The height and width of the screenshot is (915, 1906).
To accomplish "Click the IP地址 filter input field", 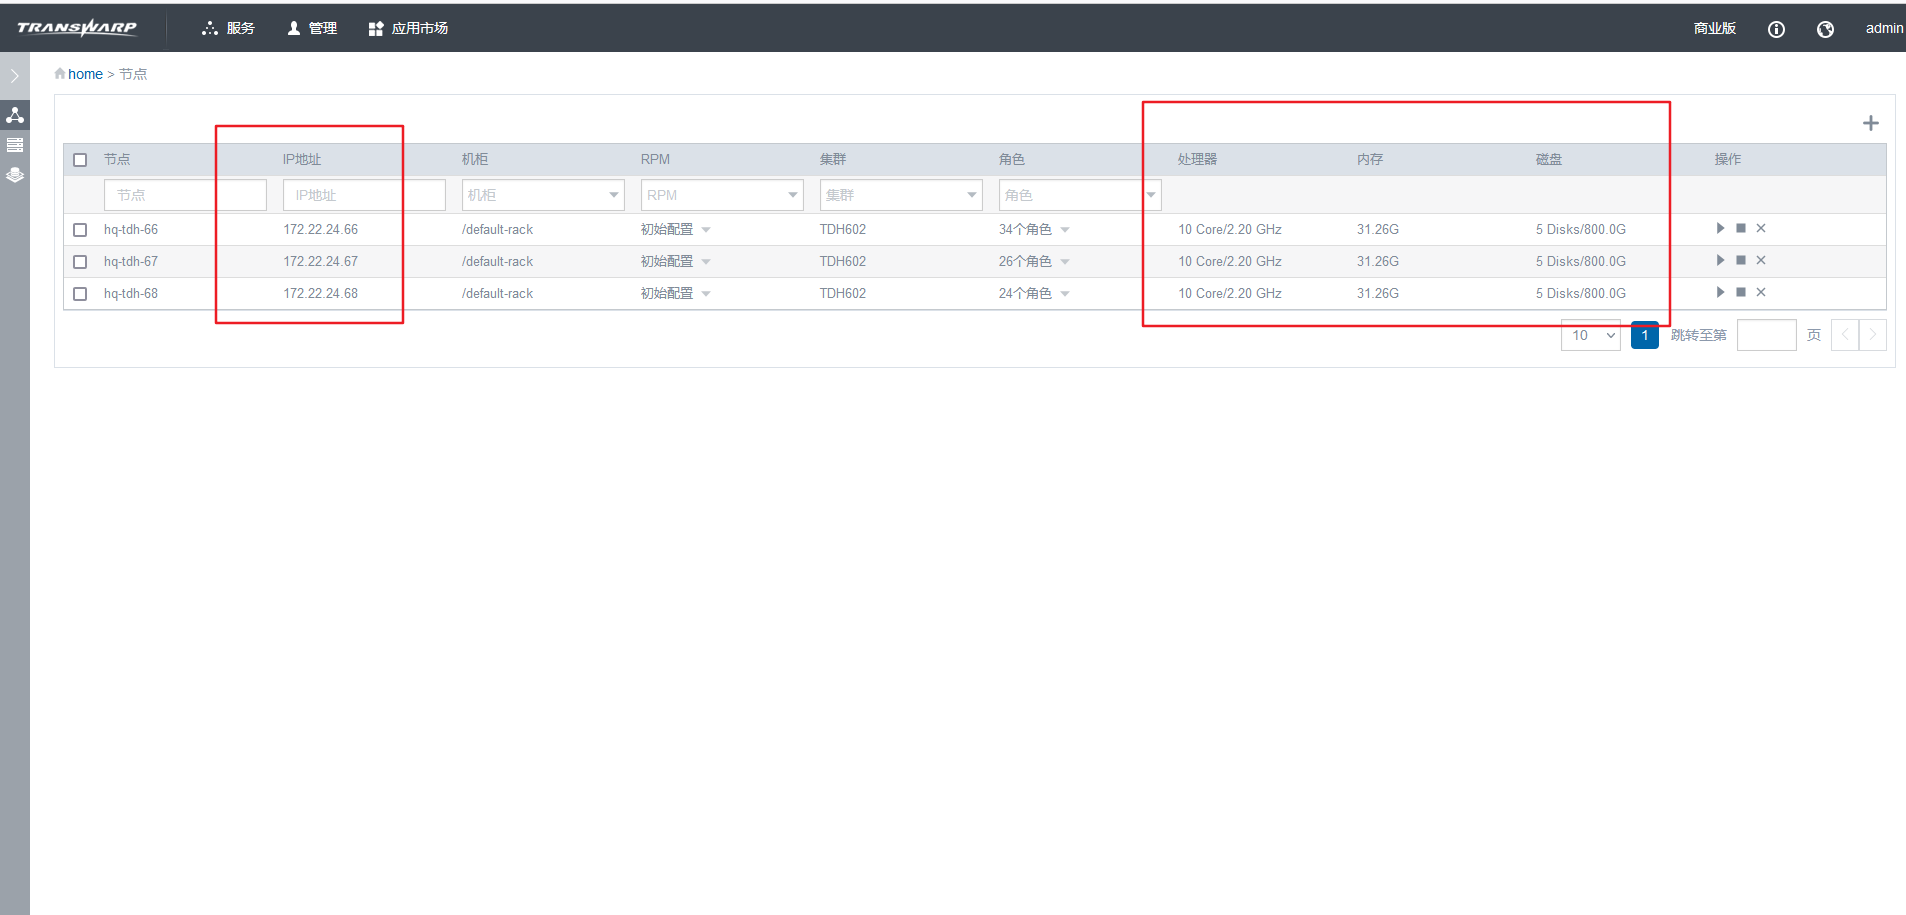I will 363,195.
